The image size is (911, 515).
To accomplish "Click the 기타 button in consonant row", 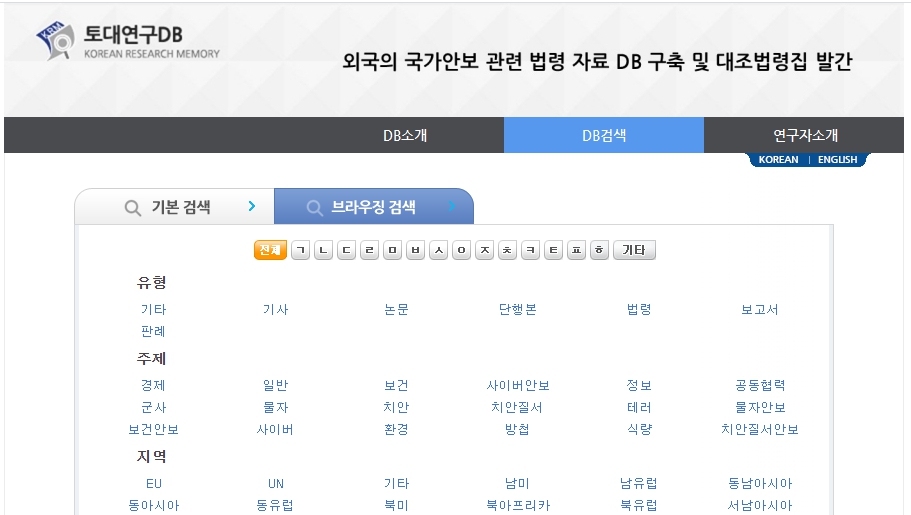I will point(634,251).
